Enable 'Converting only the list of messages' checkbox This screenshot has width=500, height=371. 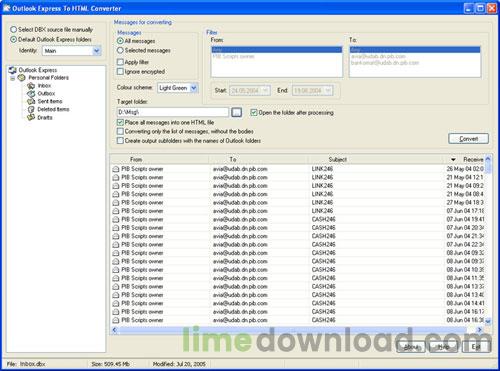(120, 131)
